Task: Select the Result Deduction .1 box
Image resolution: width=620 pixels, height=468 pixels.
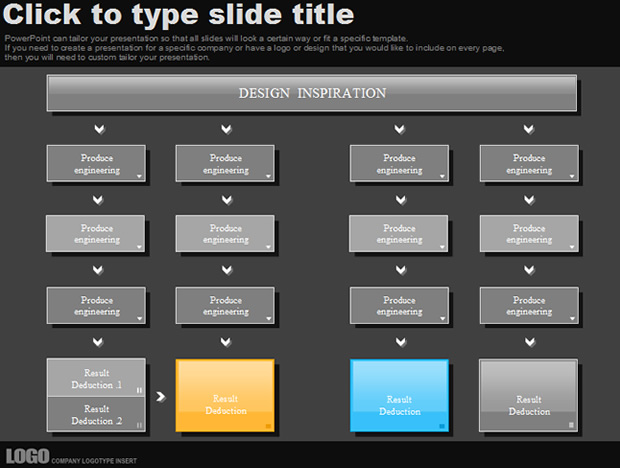Action: 96,378
